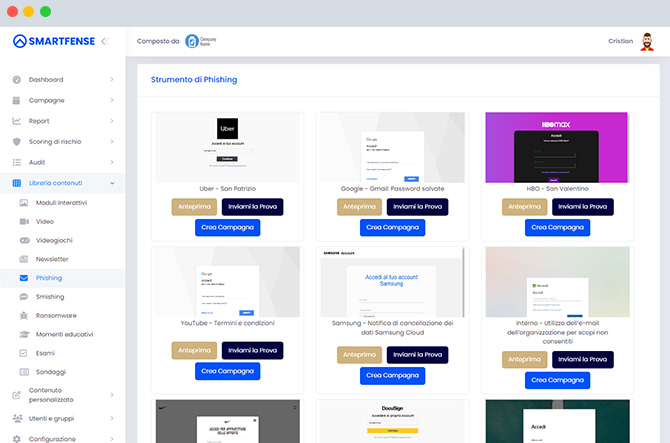Expand the Campagne menu chevron

point(112,100)
